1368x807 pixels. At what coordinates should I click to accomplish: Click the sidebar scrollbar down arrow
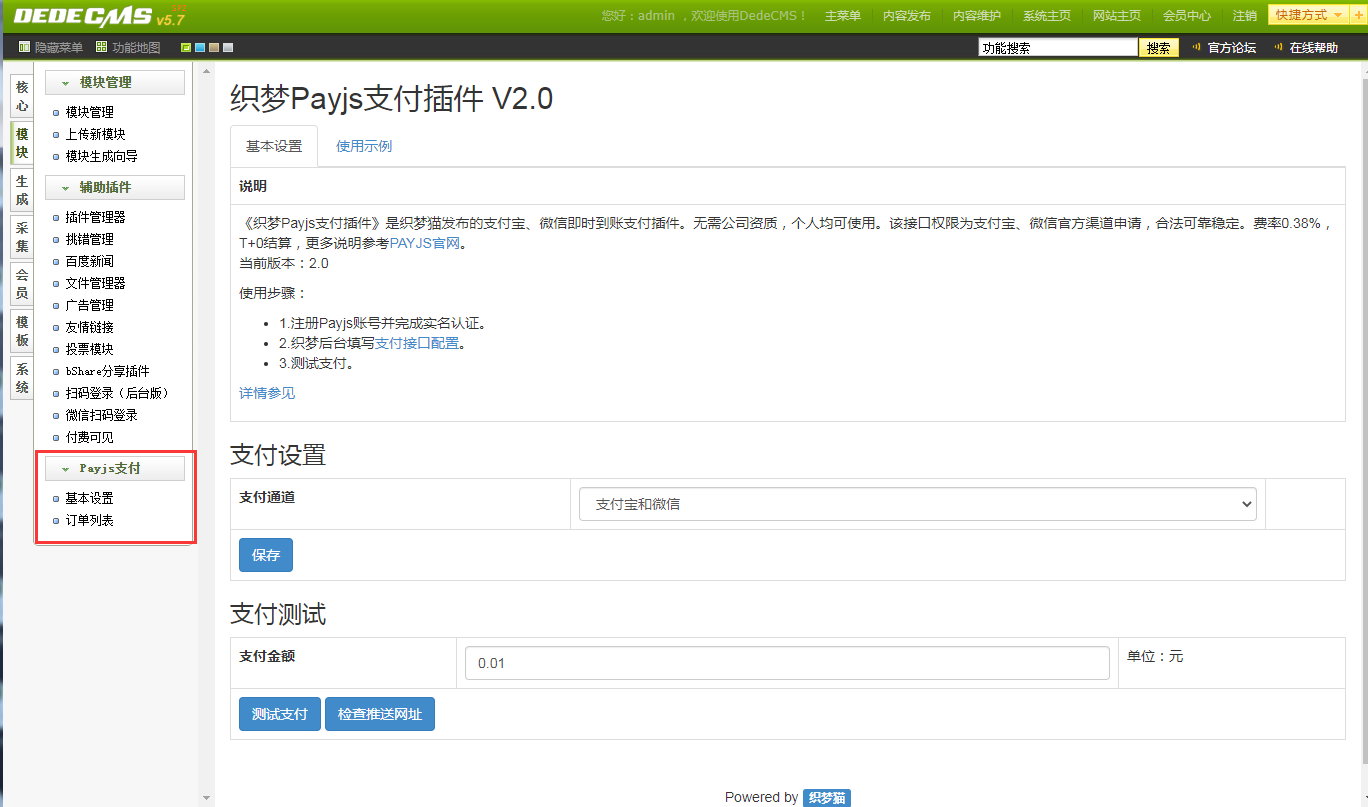[x=207, y=798]
